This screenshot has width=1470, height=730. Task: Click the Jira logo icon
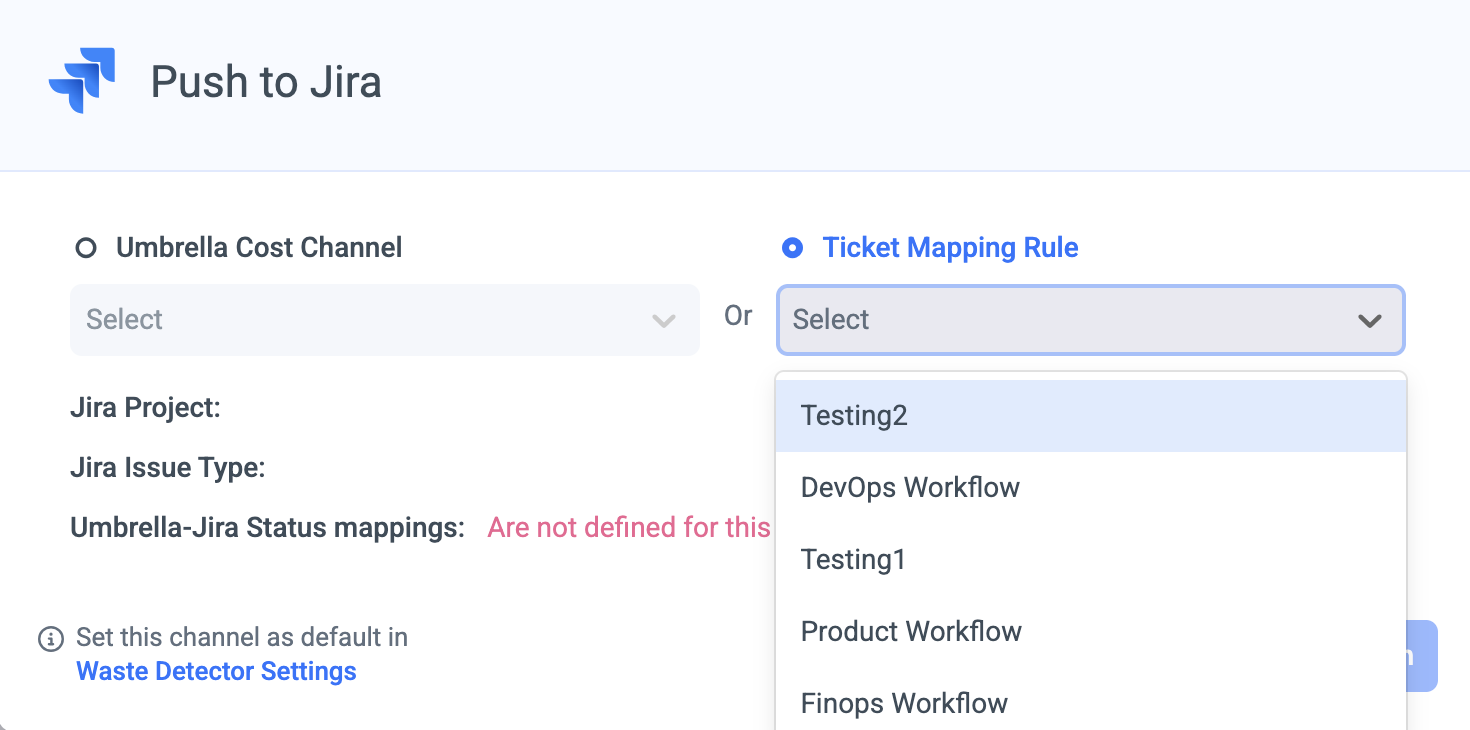point(82,80)
